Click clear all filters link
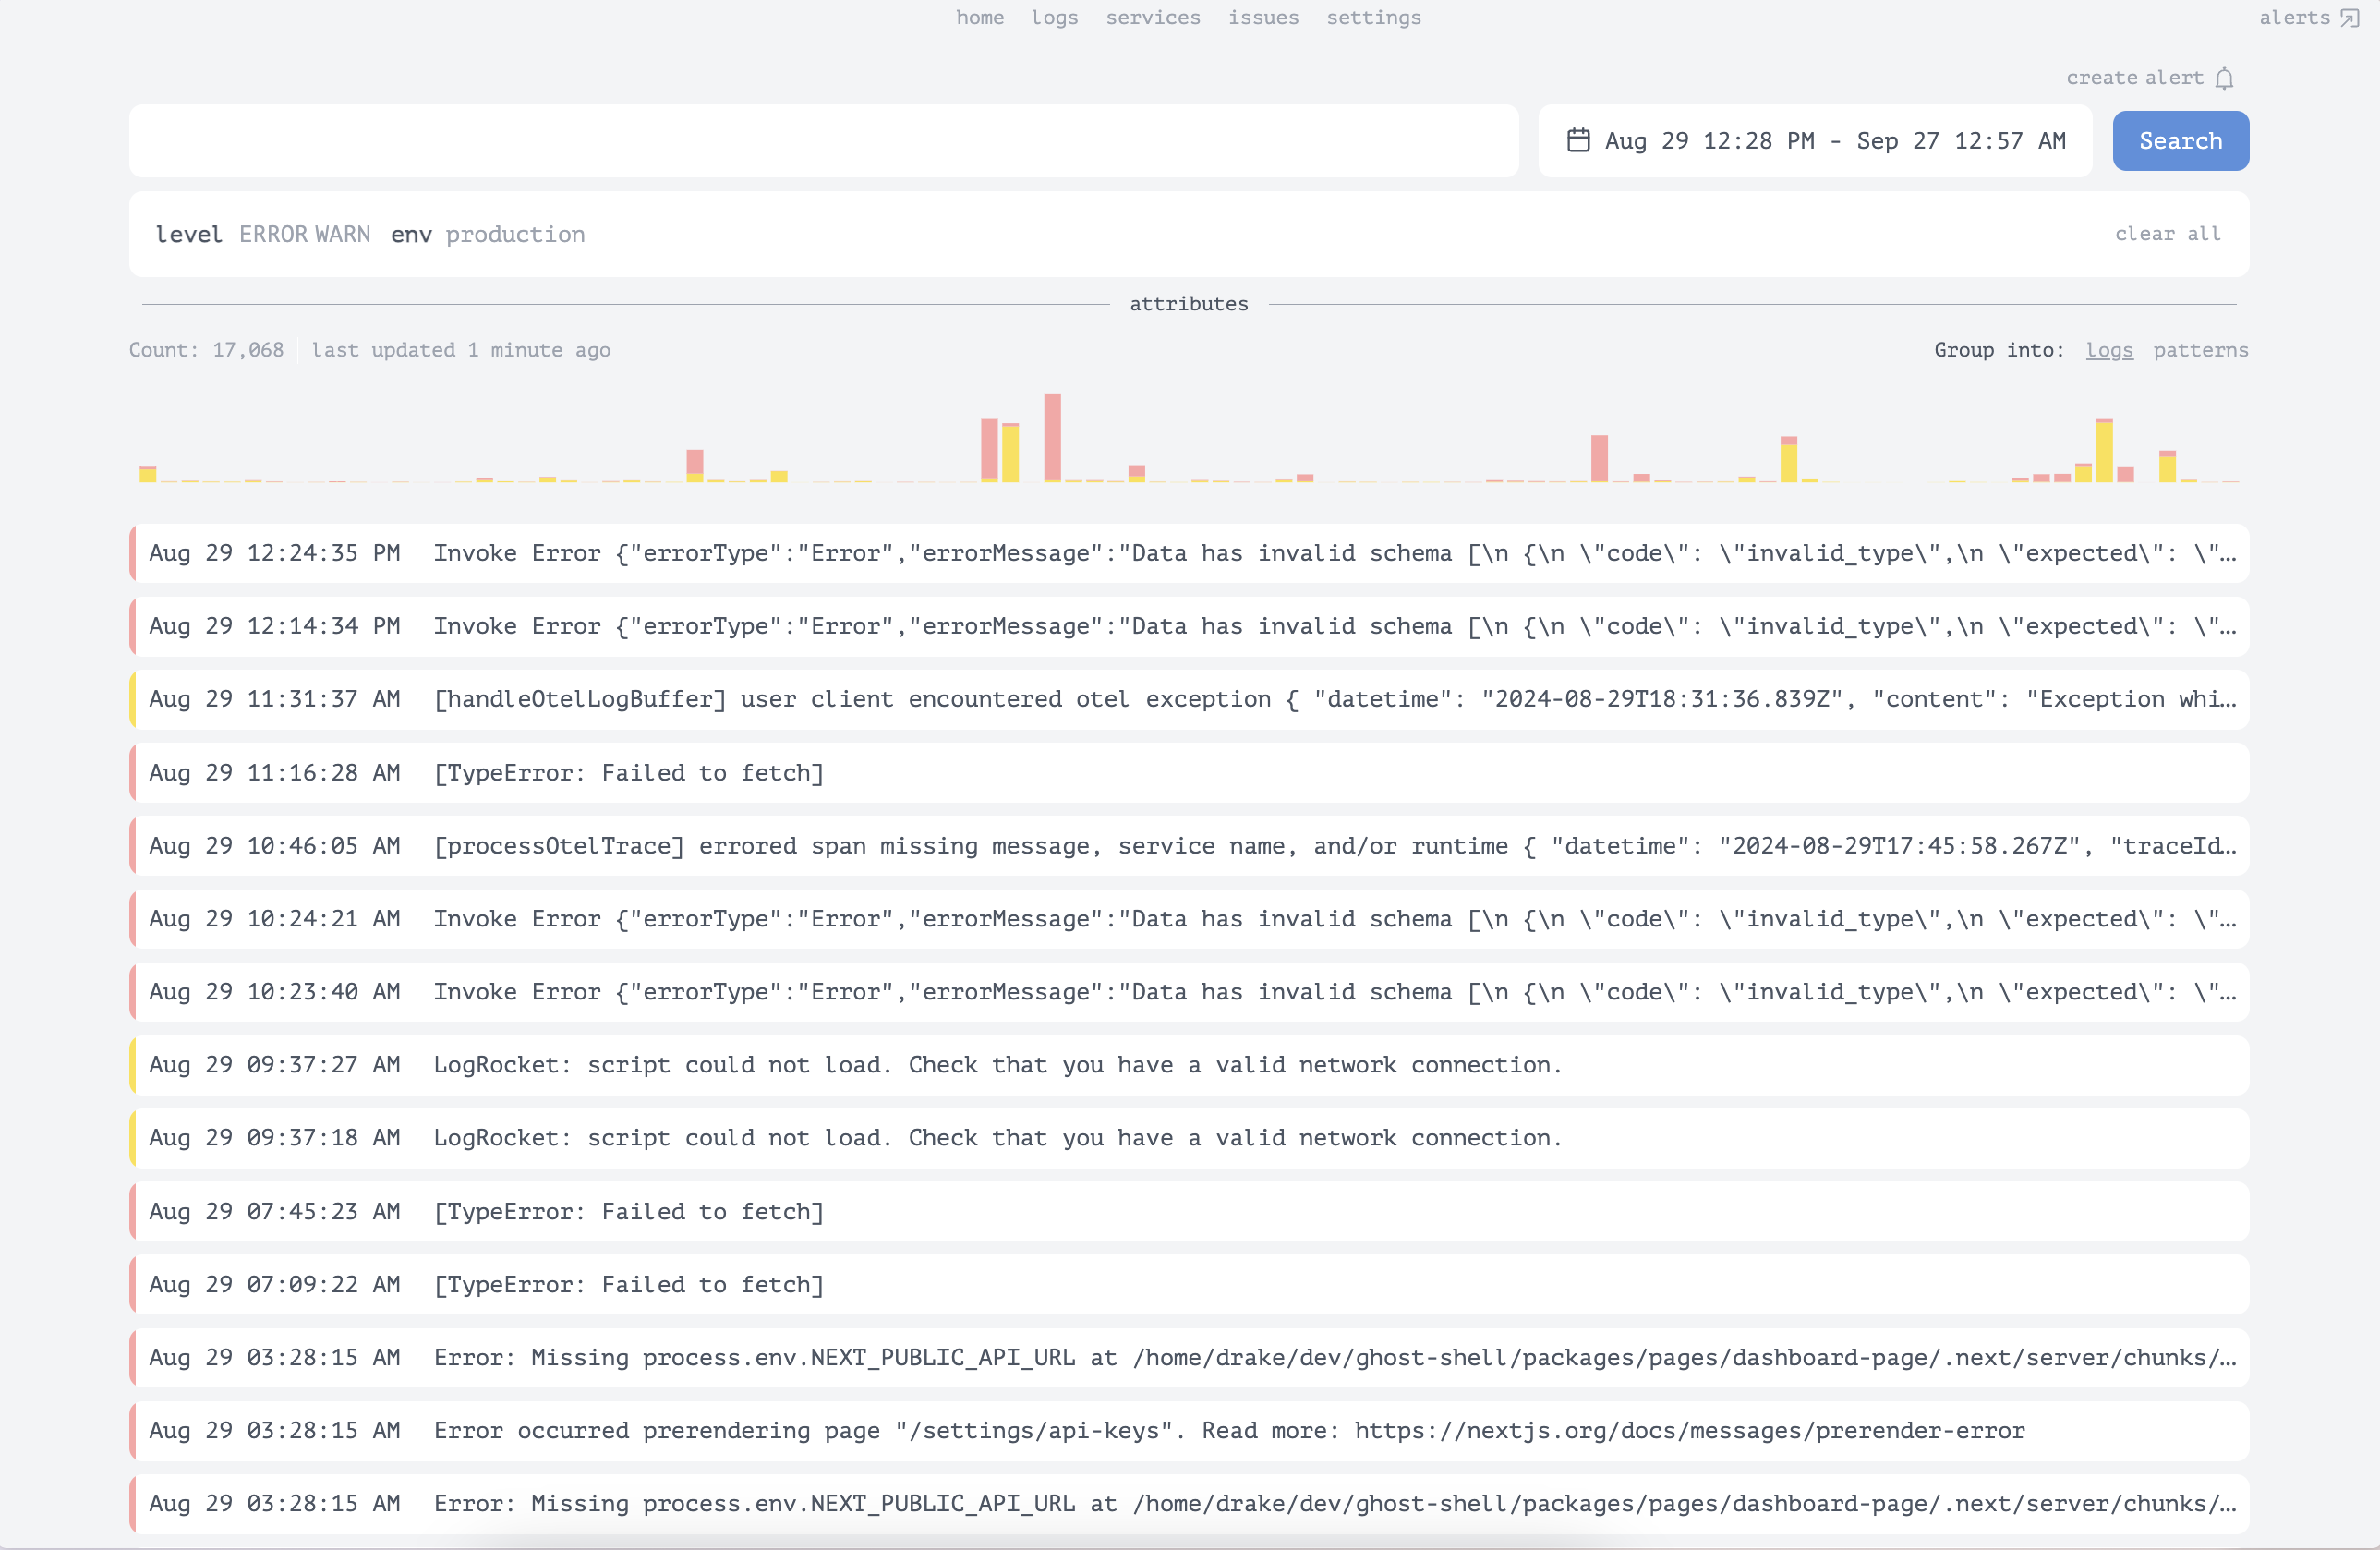 click(2167, 234)
